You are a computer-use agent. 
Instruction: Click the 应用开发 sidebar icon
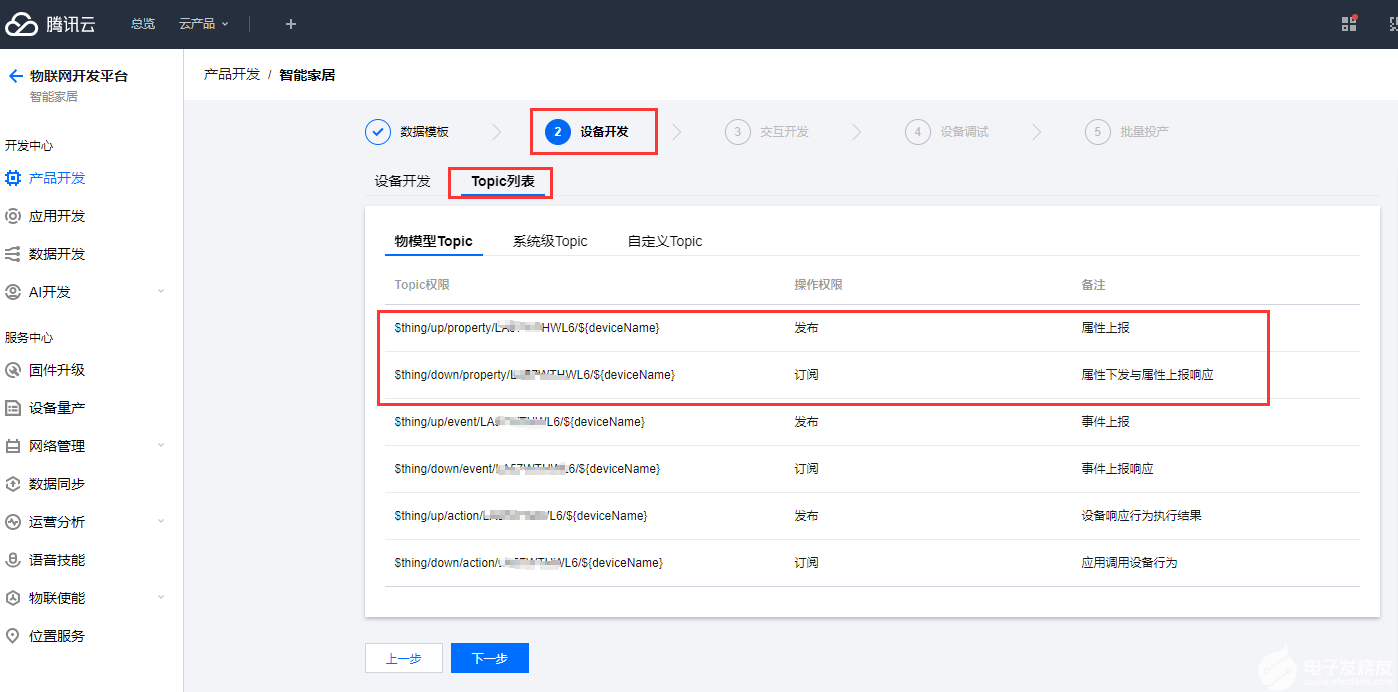13,216
